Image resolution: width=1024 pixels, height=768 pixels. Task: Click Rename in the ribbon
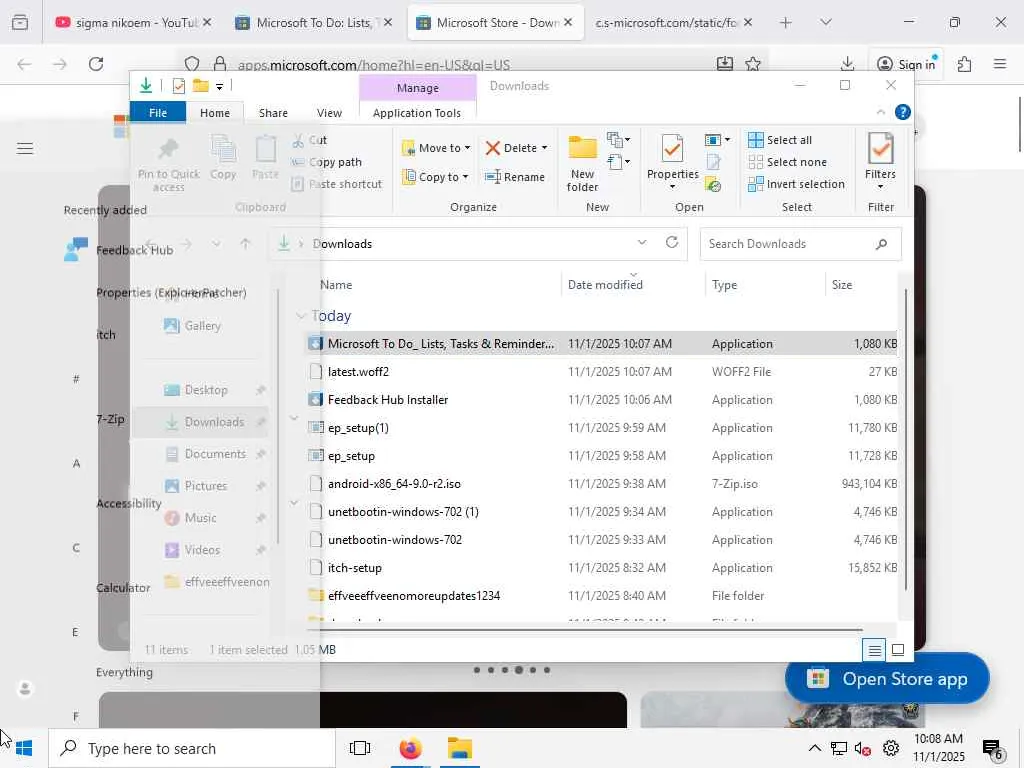pos(515,177)
